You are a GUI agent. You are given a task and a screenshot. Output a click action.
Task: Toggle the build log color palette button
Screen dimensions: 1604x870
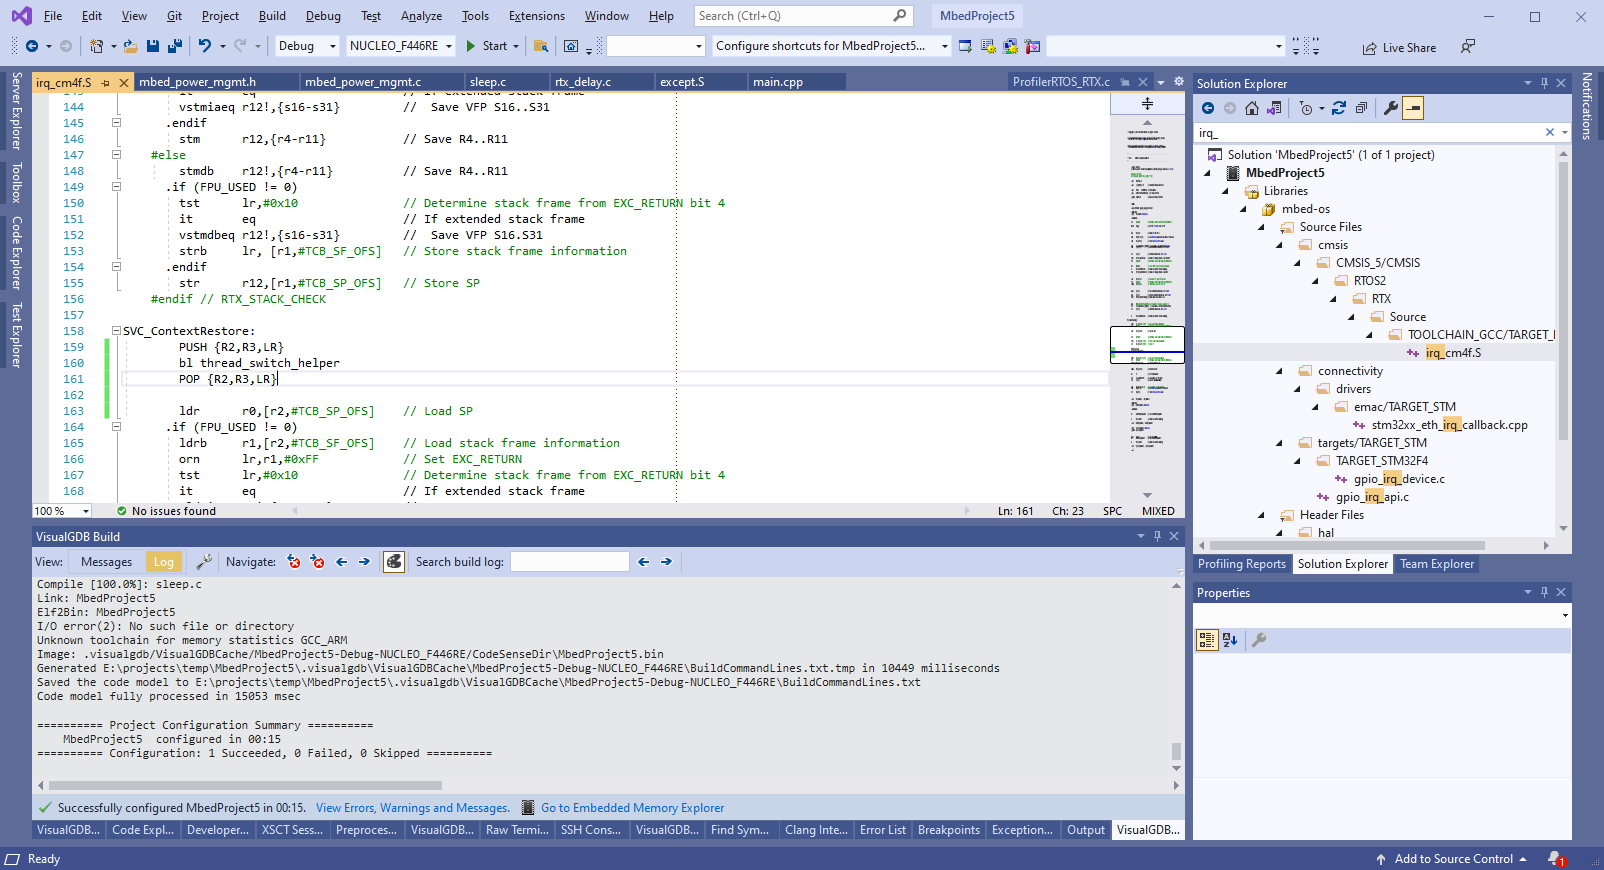tap(394, 562)
